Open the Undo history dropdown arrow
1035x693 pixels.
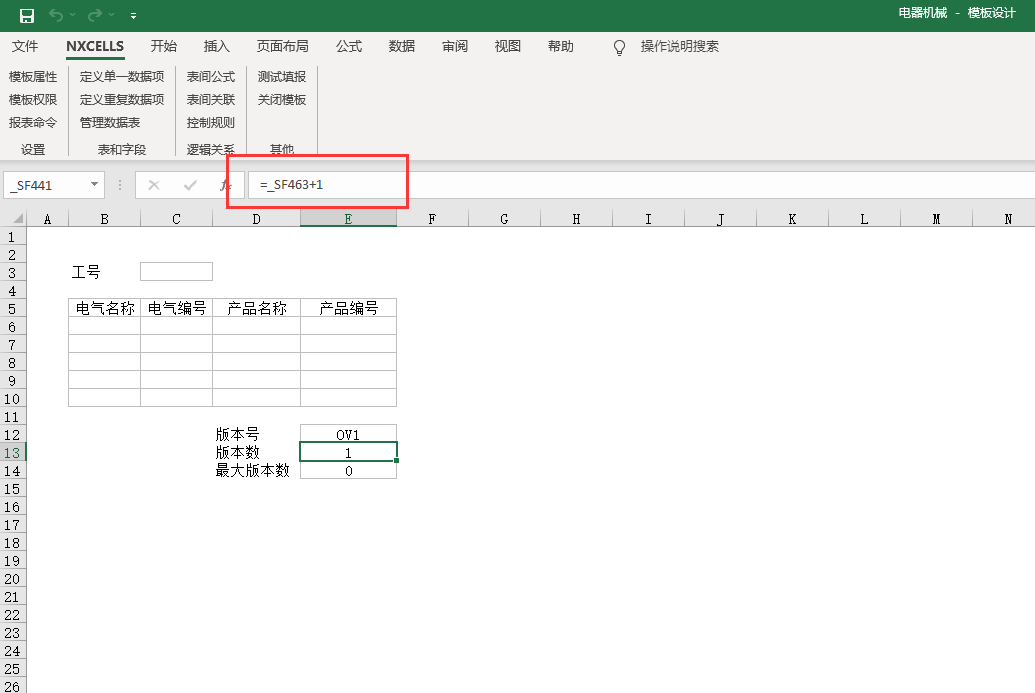click(x=73, y=16)
